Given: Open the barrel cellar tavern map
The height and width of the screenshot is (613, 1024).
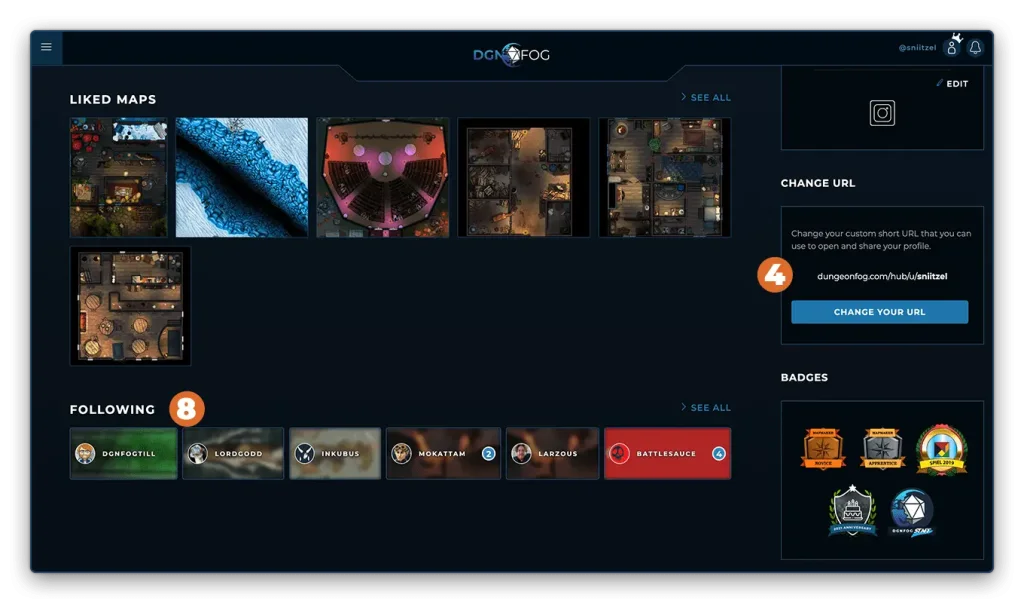Looking at the screenshot, I should click(x=130, y=306).
